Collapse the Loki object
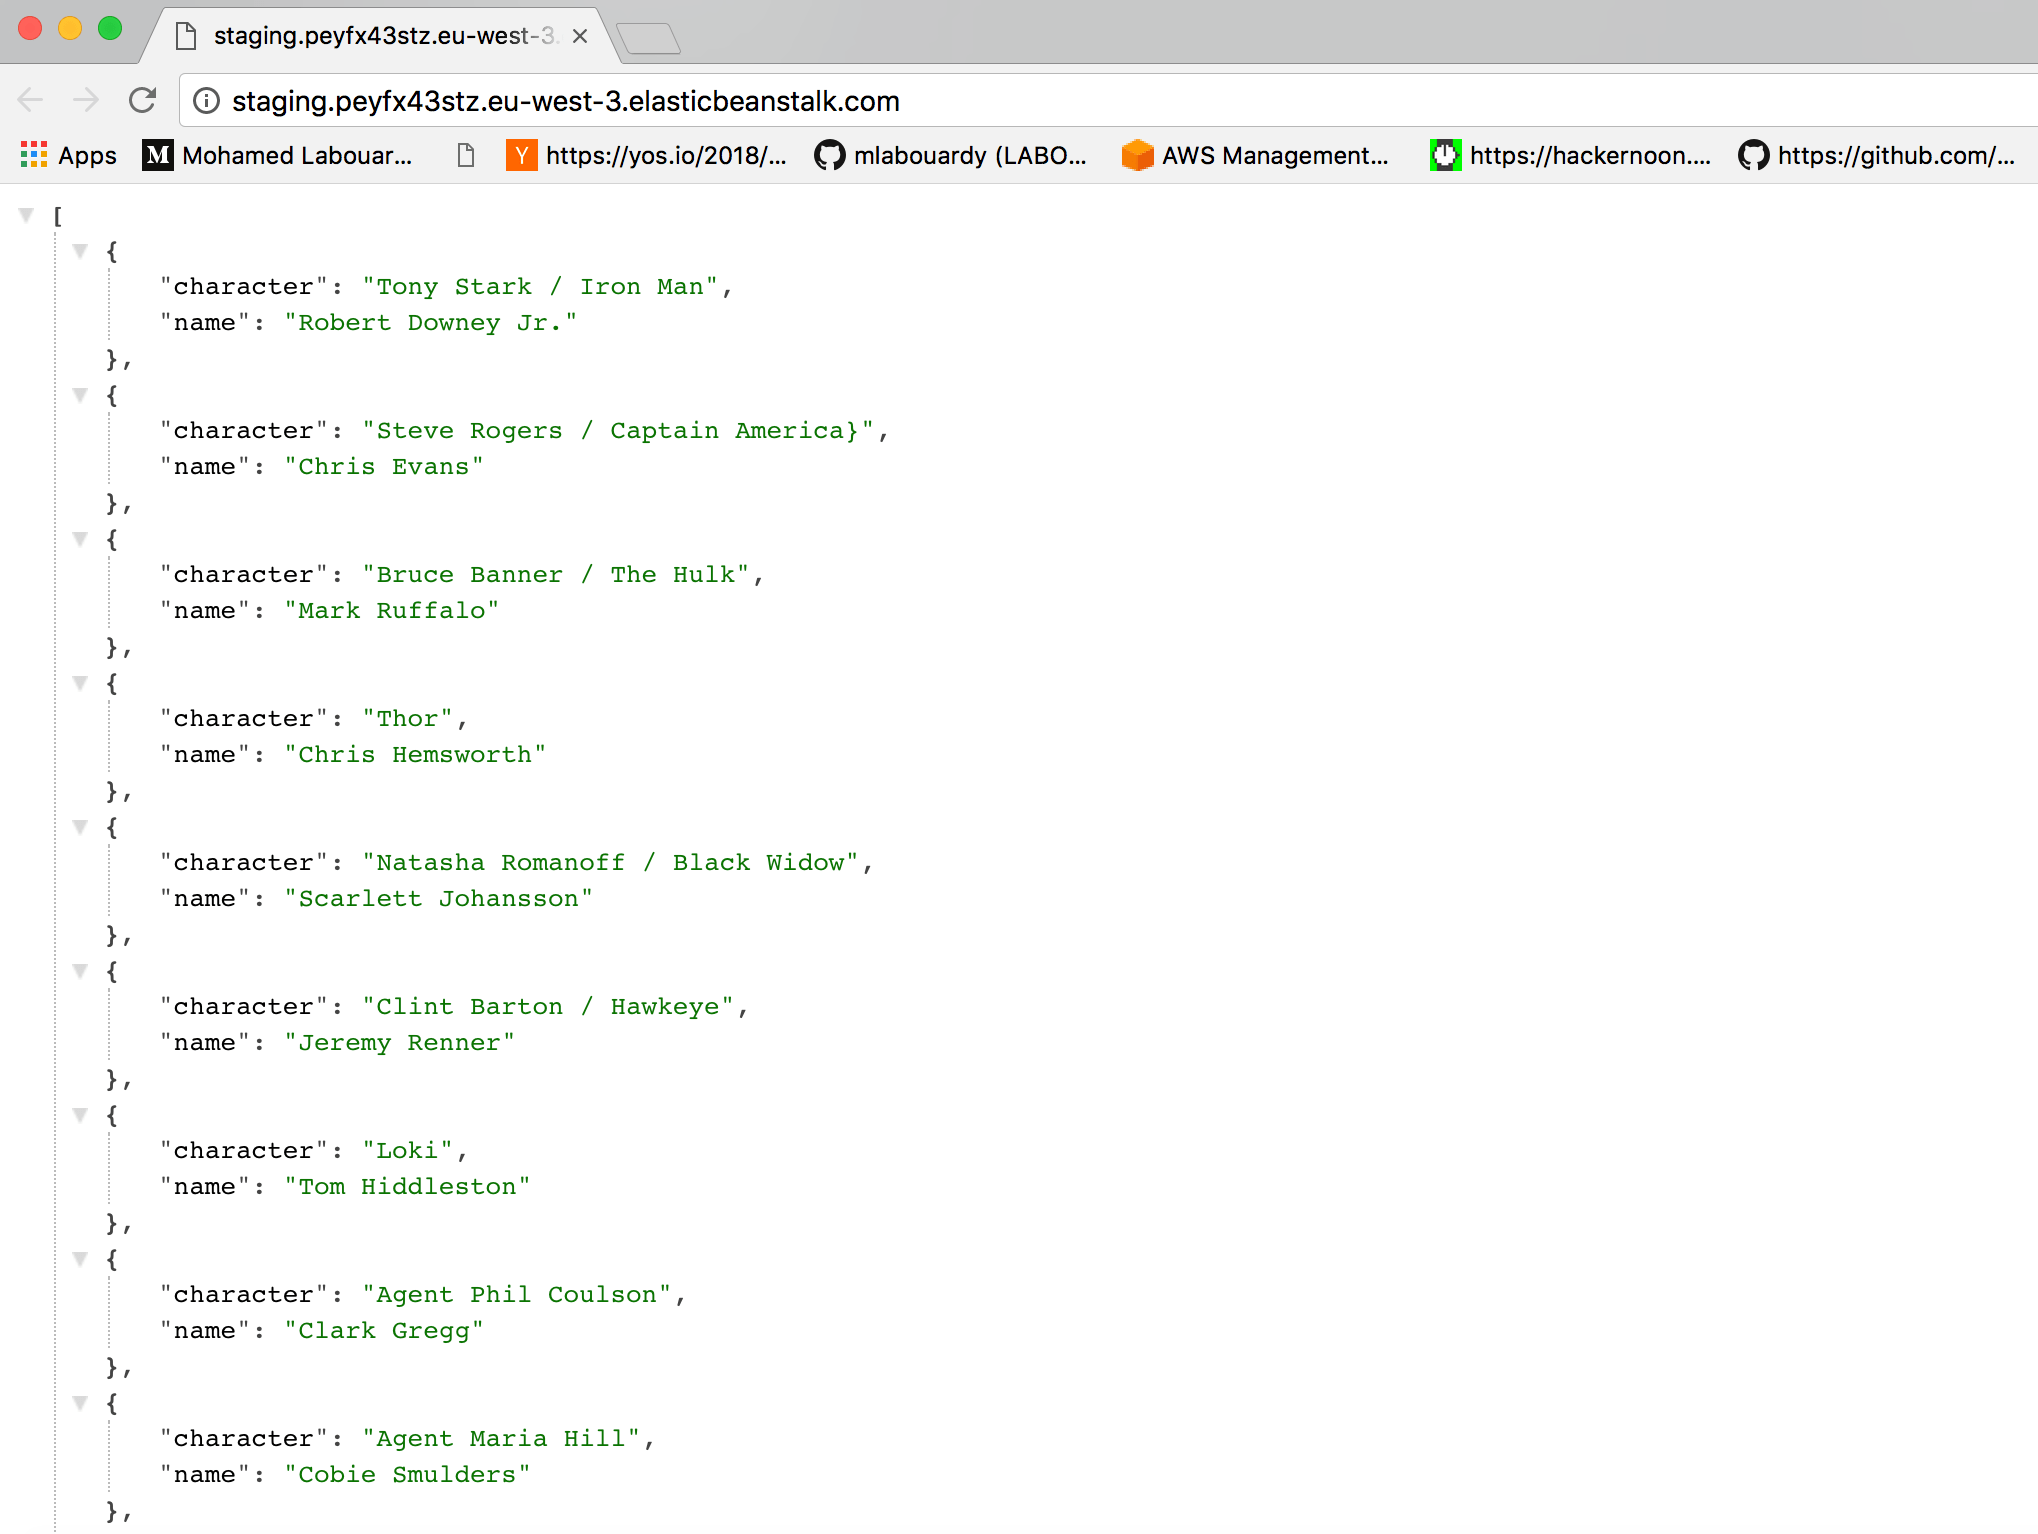 click(81, 1114)
